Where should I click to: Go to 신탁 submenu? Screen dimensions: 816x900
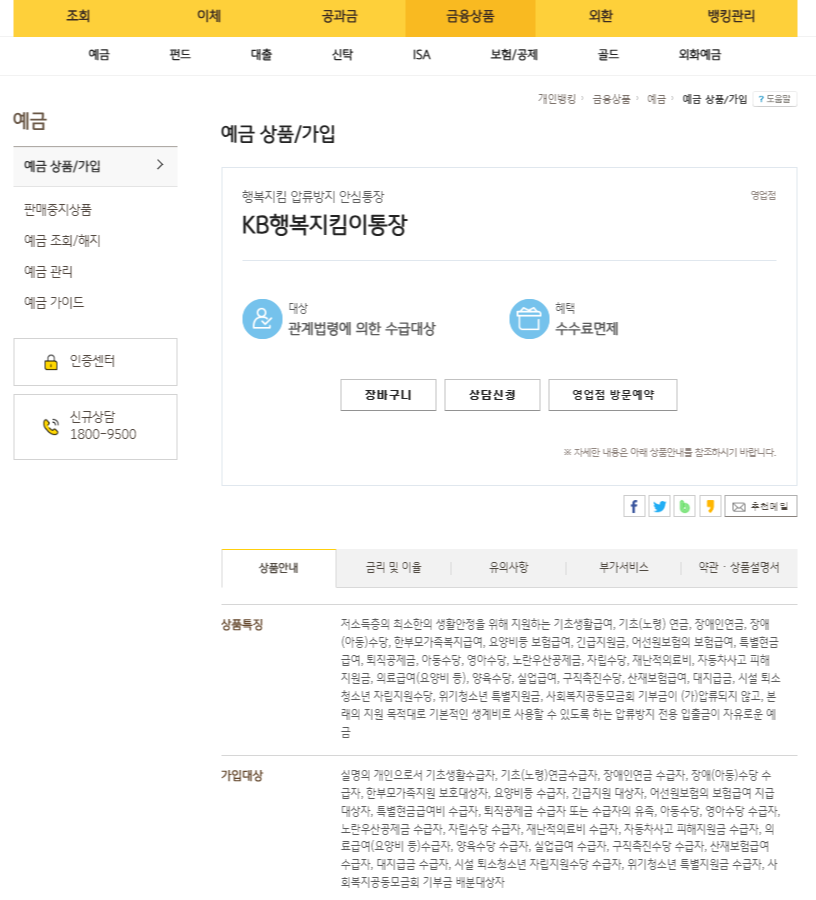[342, 55]
